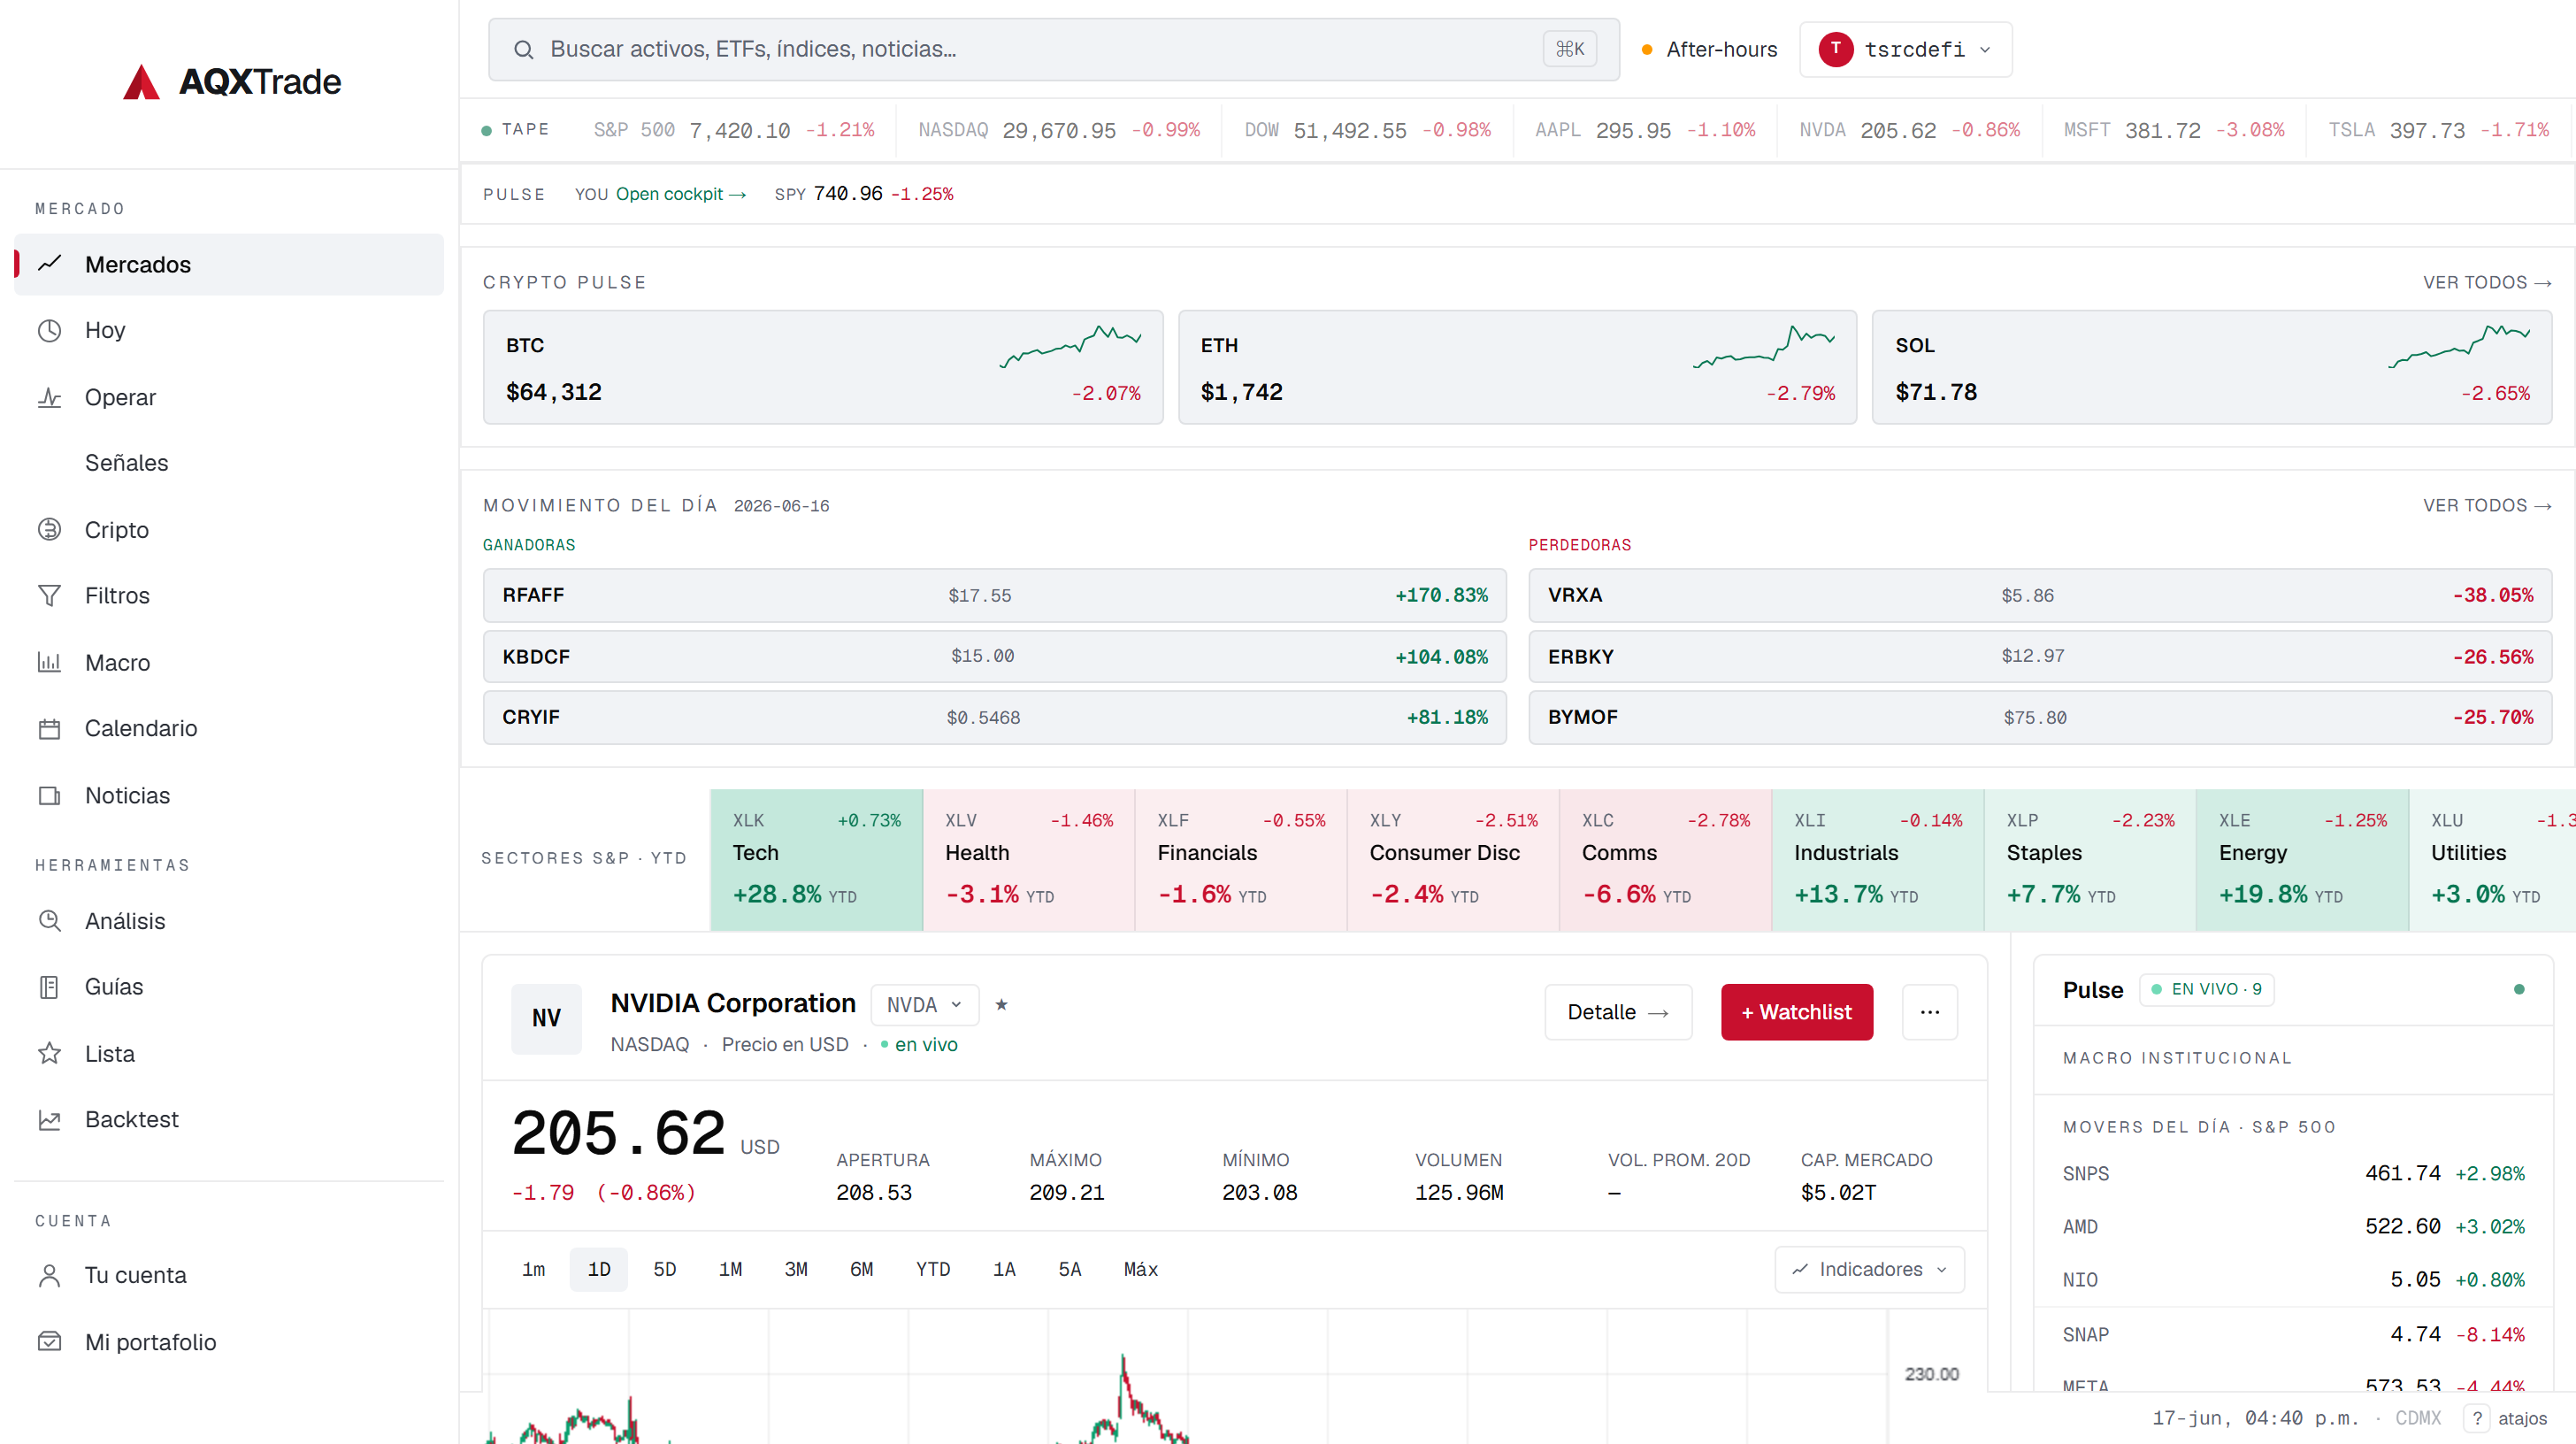Follow the Open cockpit link

tap(681, 194)
